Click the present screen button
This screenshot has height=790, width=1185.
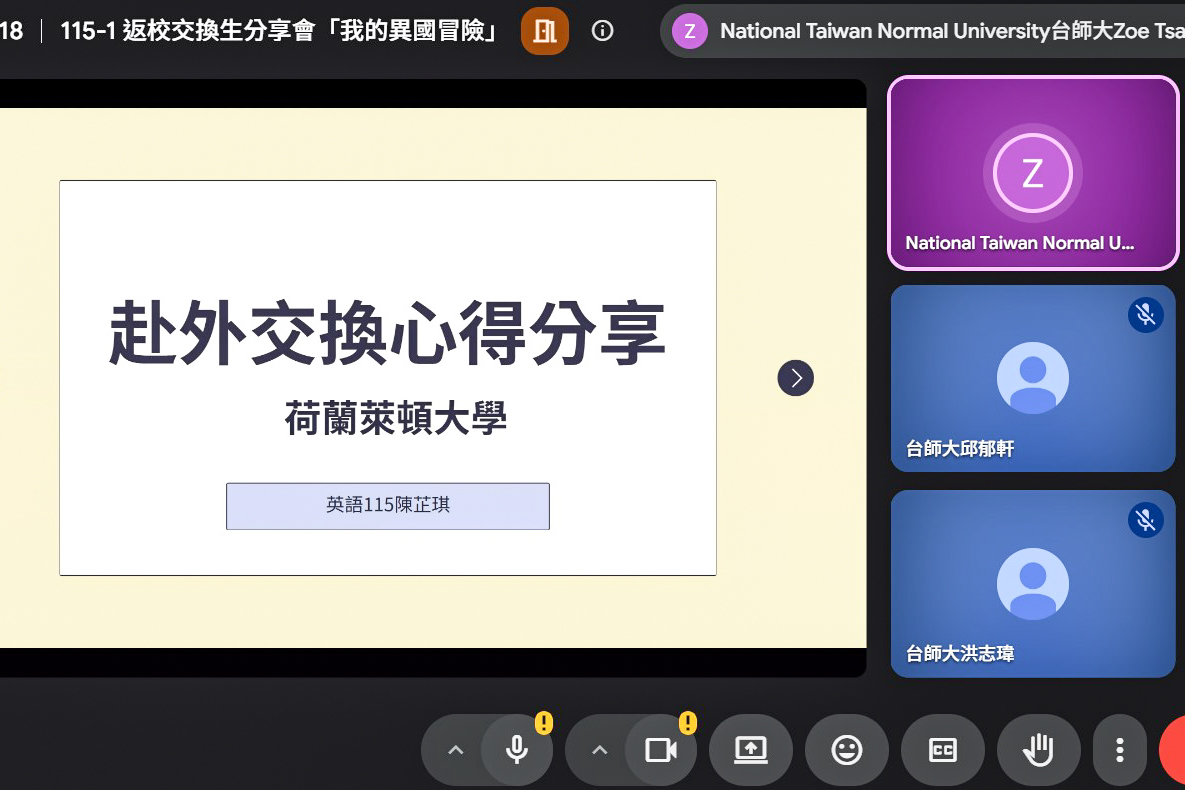point(750,751)
